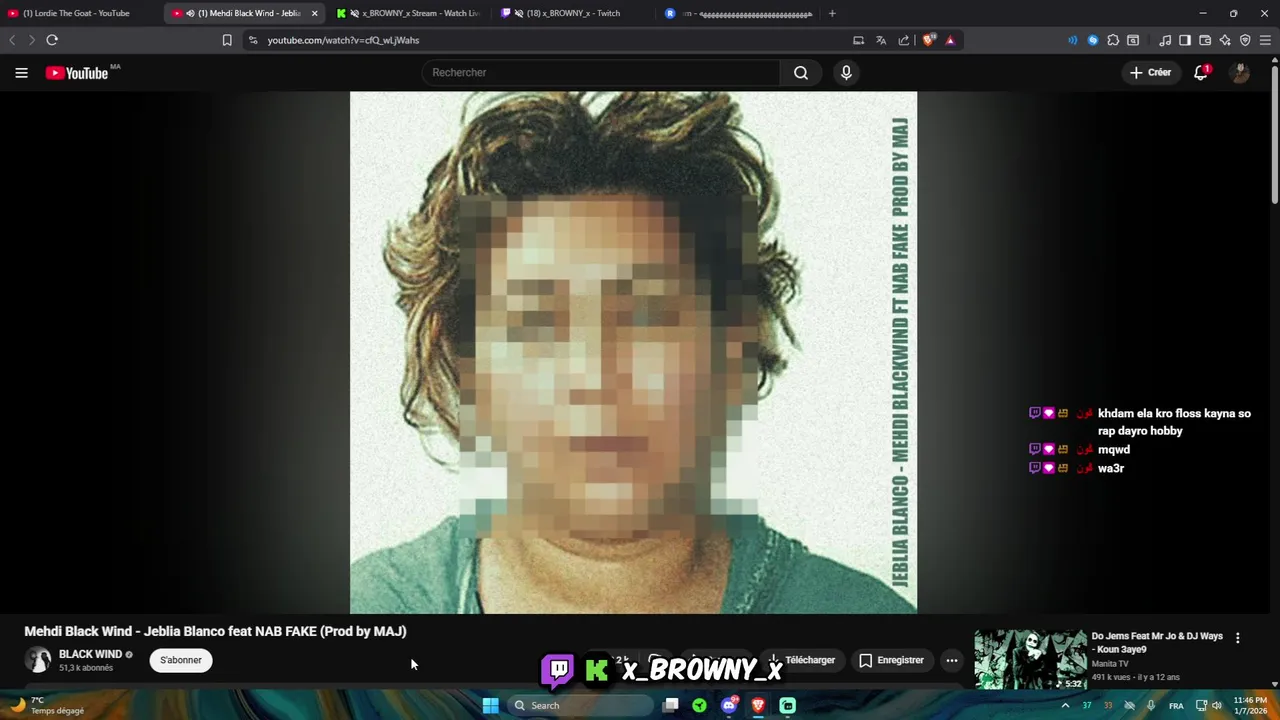The width and height of the screenshot is (1280, 720).
Task: Open the Shazam extension icon
Action: 1093,40
